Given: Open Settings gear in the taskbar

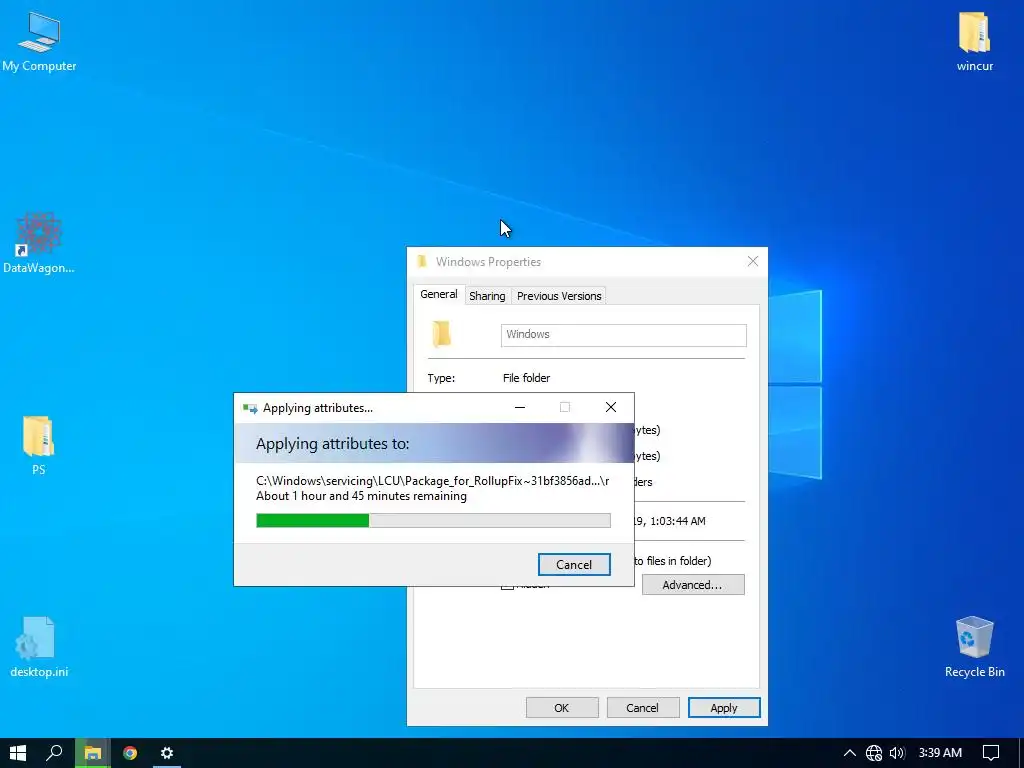Looking at the screenshot, I should coord(167,753).
